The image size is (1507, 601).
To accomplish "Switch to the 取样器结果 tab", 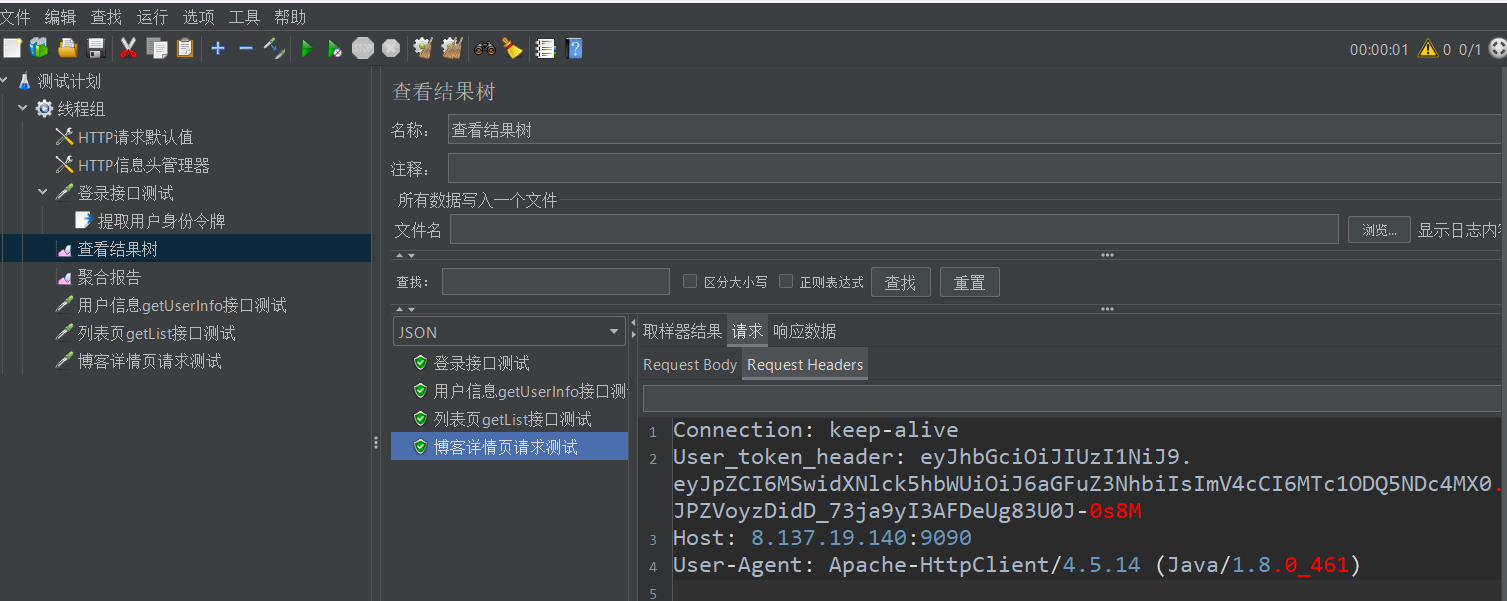I will (682, 331).
